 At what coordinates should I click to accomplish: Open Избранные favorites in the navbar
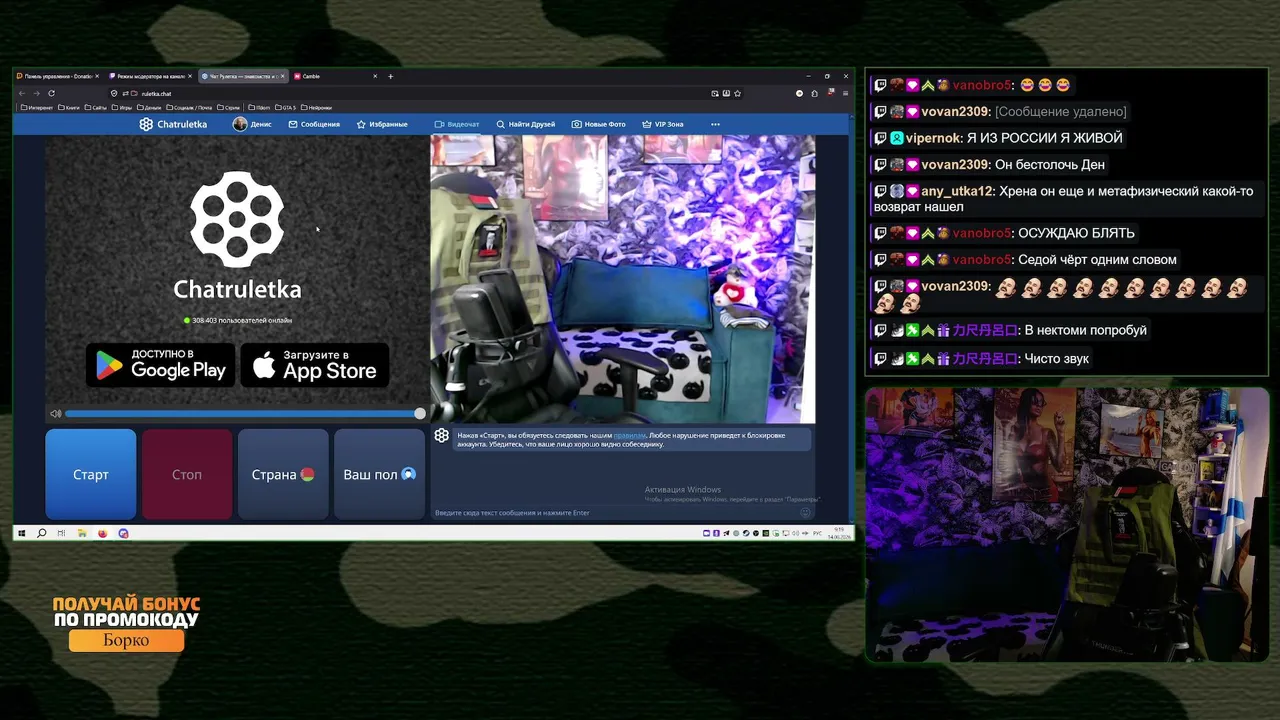click(382, 124)
